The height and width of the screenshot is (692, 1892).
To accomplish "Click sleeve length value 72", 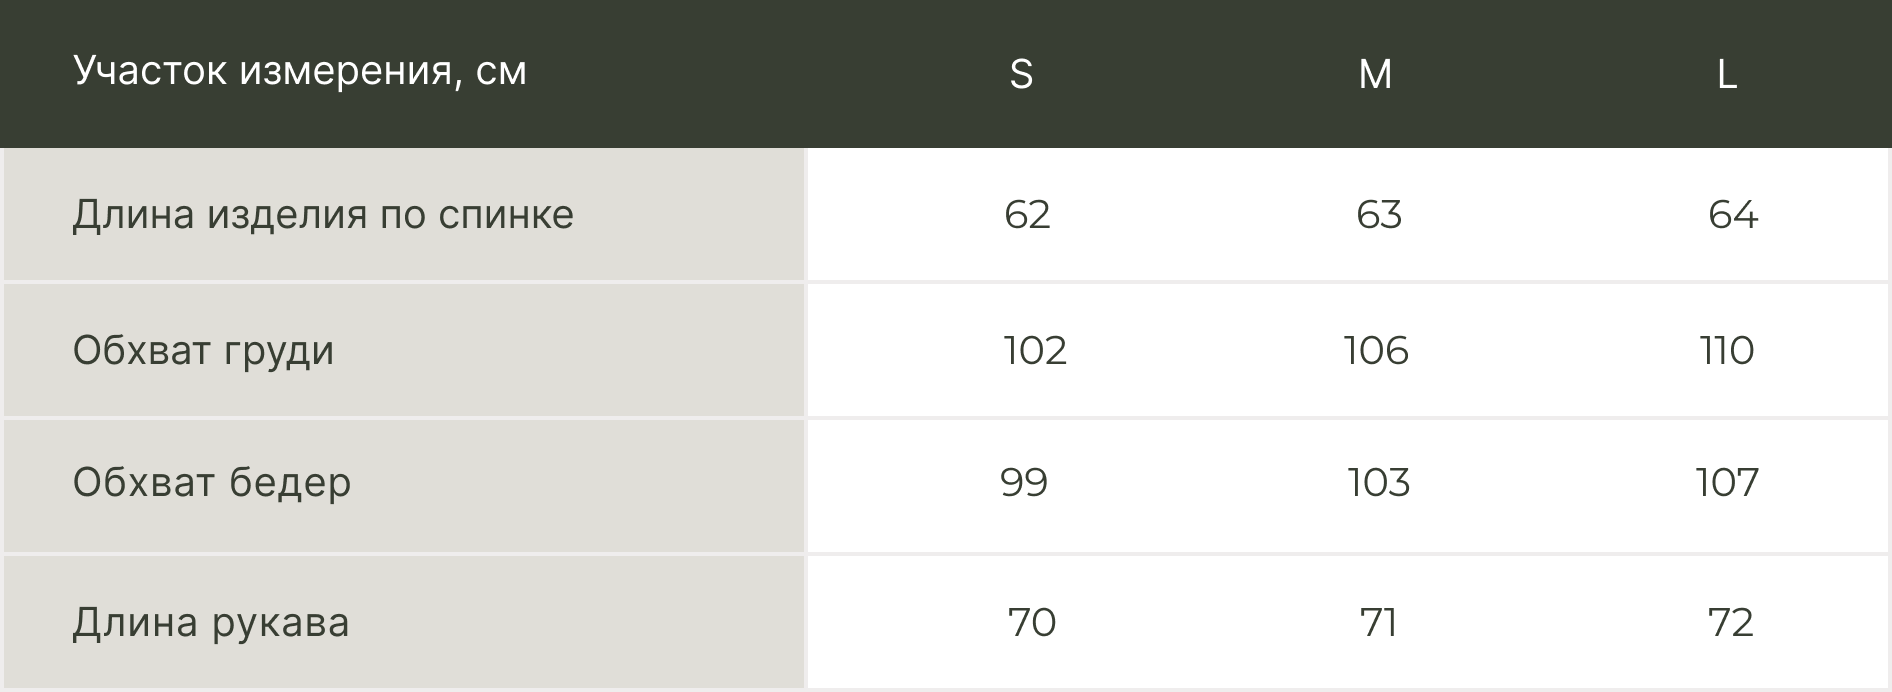I will (x=1731, y=623).
